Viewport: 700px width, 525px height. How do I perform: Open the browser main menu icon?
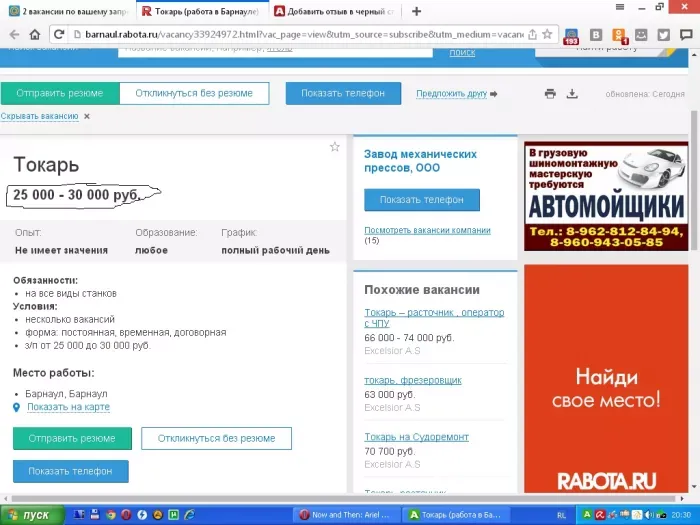click(x=620, y=7)
